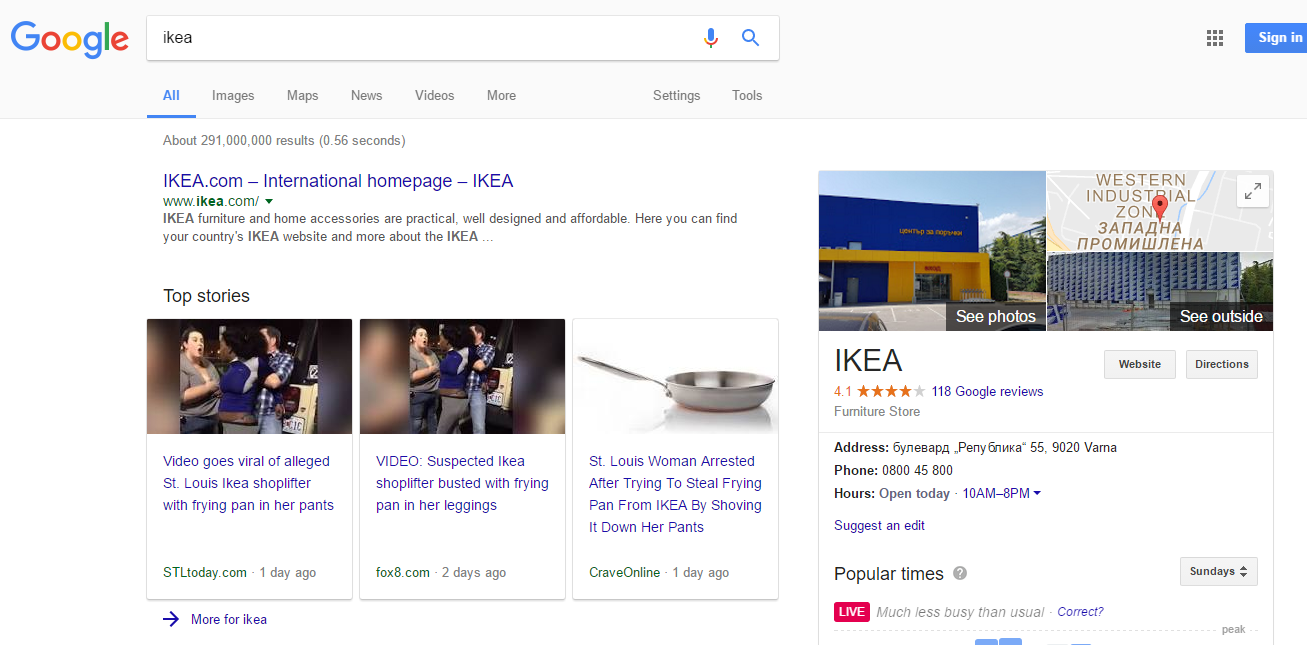The height and width of the screenshot is (645, 1307).
Task: Open Popular times help question mark icon
Action: (x=960, y=573)
